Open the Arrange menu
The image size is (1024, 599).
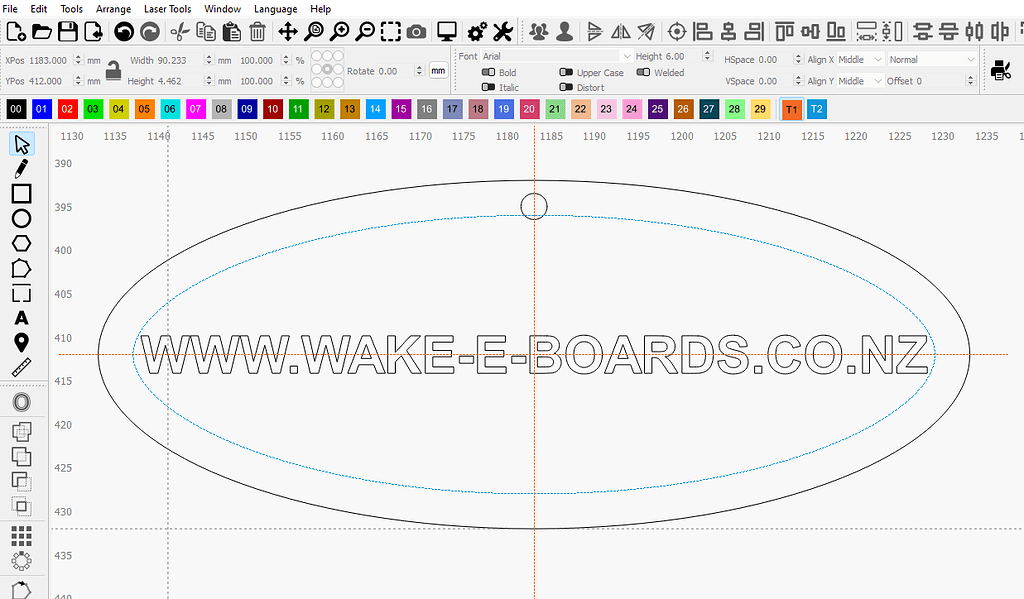click(x=113, y=9)
